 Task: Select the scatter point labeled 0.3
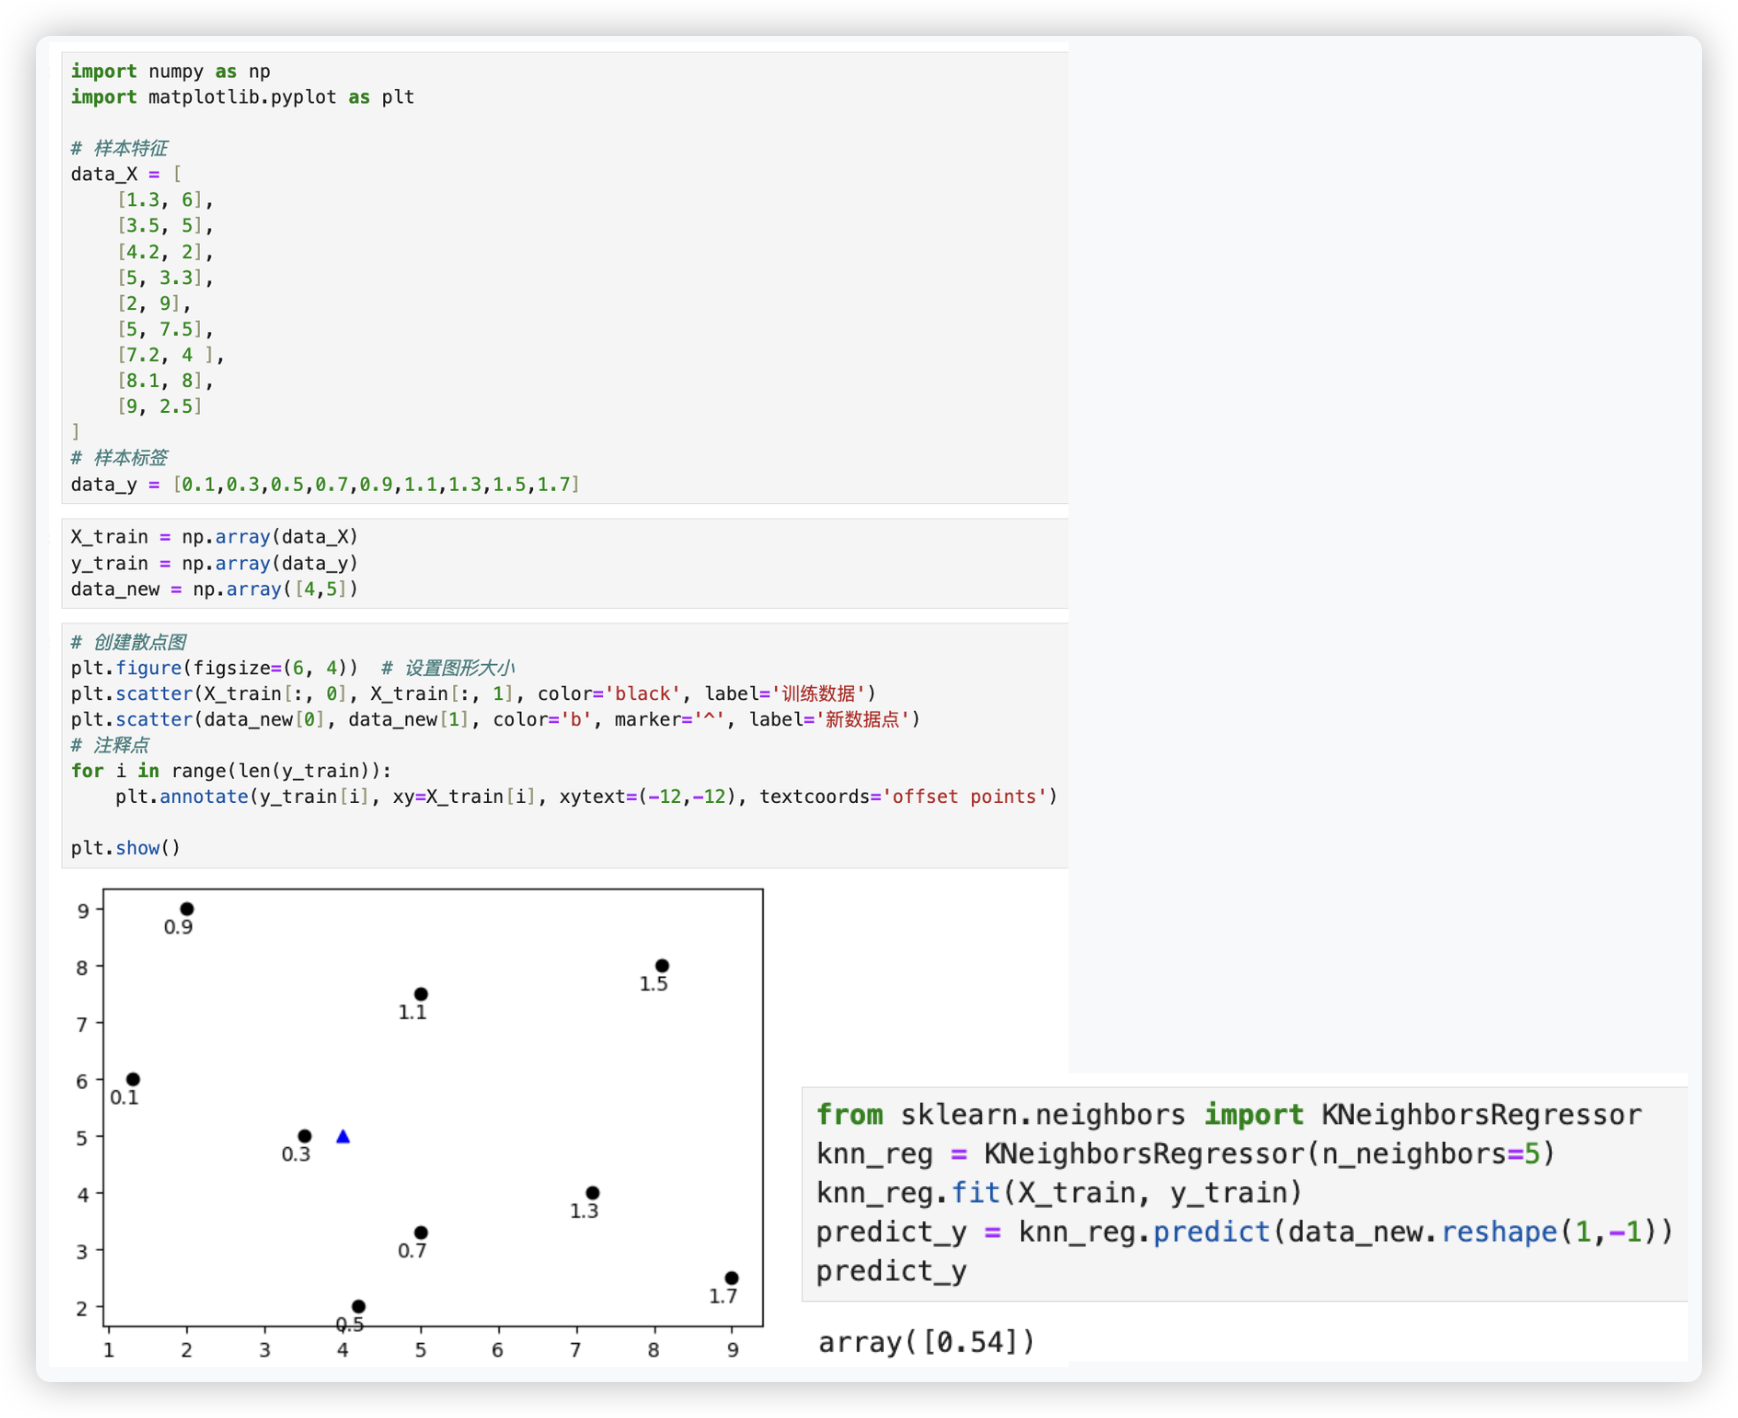pos(305,1136)
